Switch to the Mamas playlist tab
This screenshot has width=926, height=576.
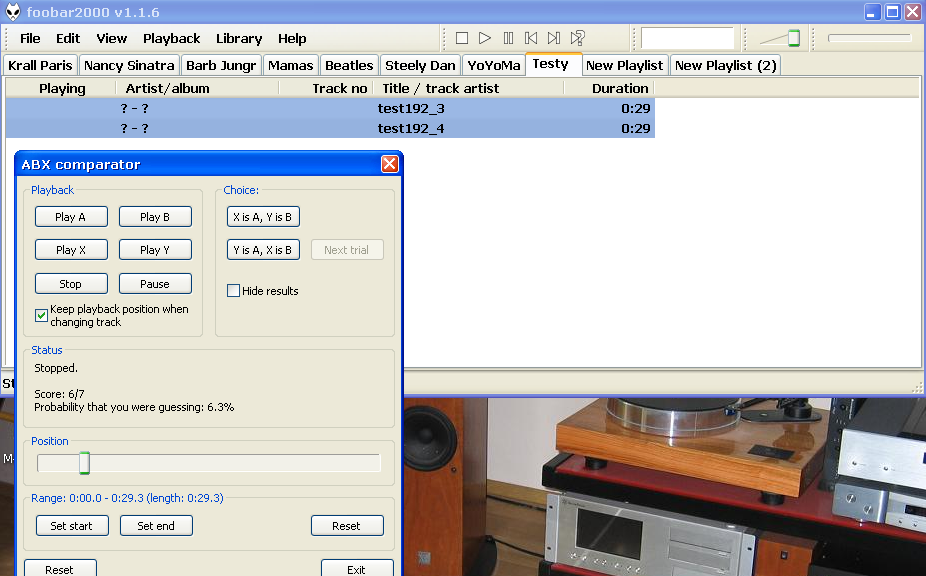pos(291,65)
